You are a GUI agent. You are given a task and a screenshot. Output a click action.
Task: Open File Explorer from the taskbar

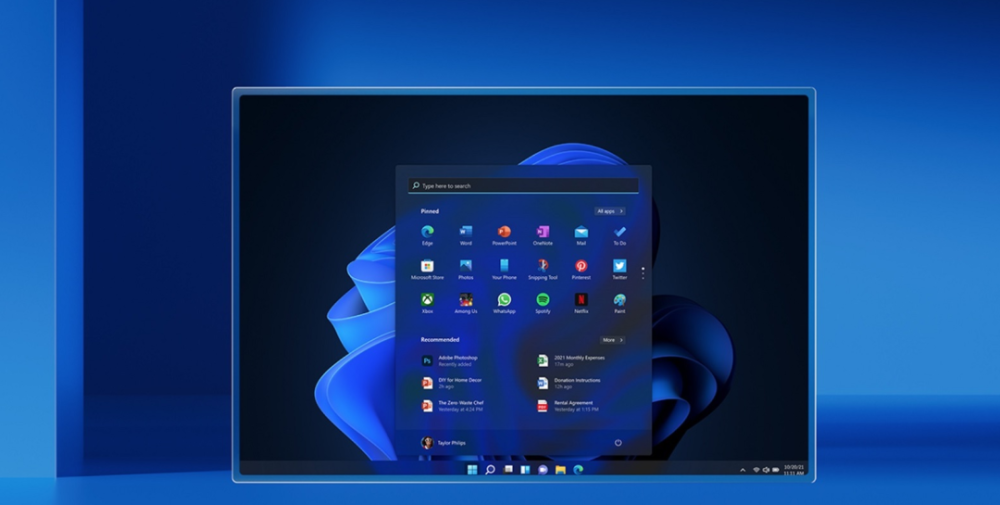tap(561, 470)
